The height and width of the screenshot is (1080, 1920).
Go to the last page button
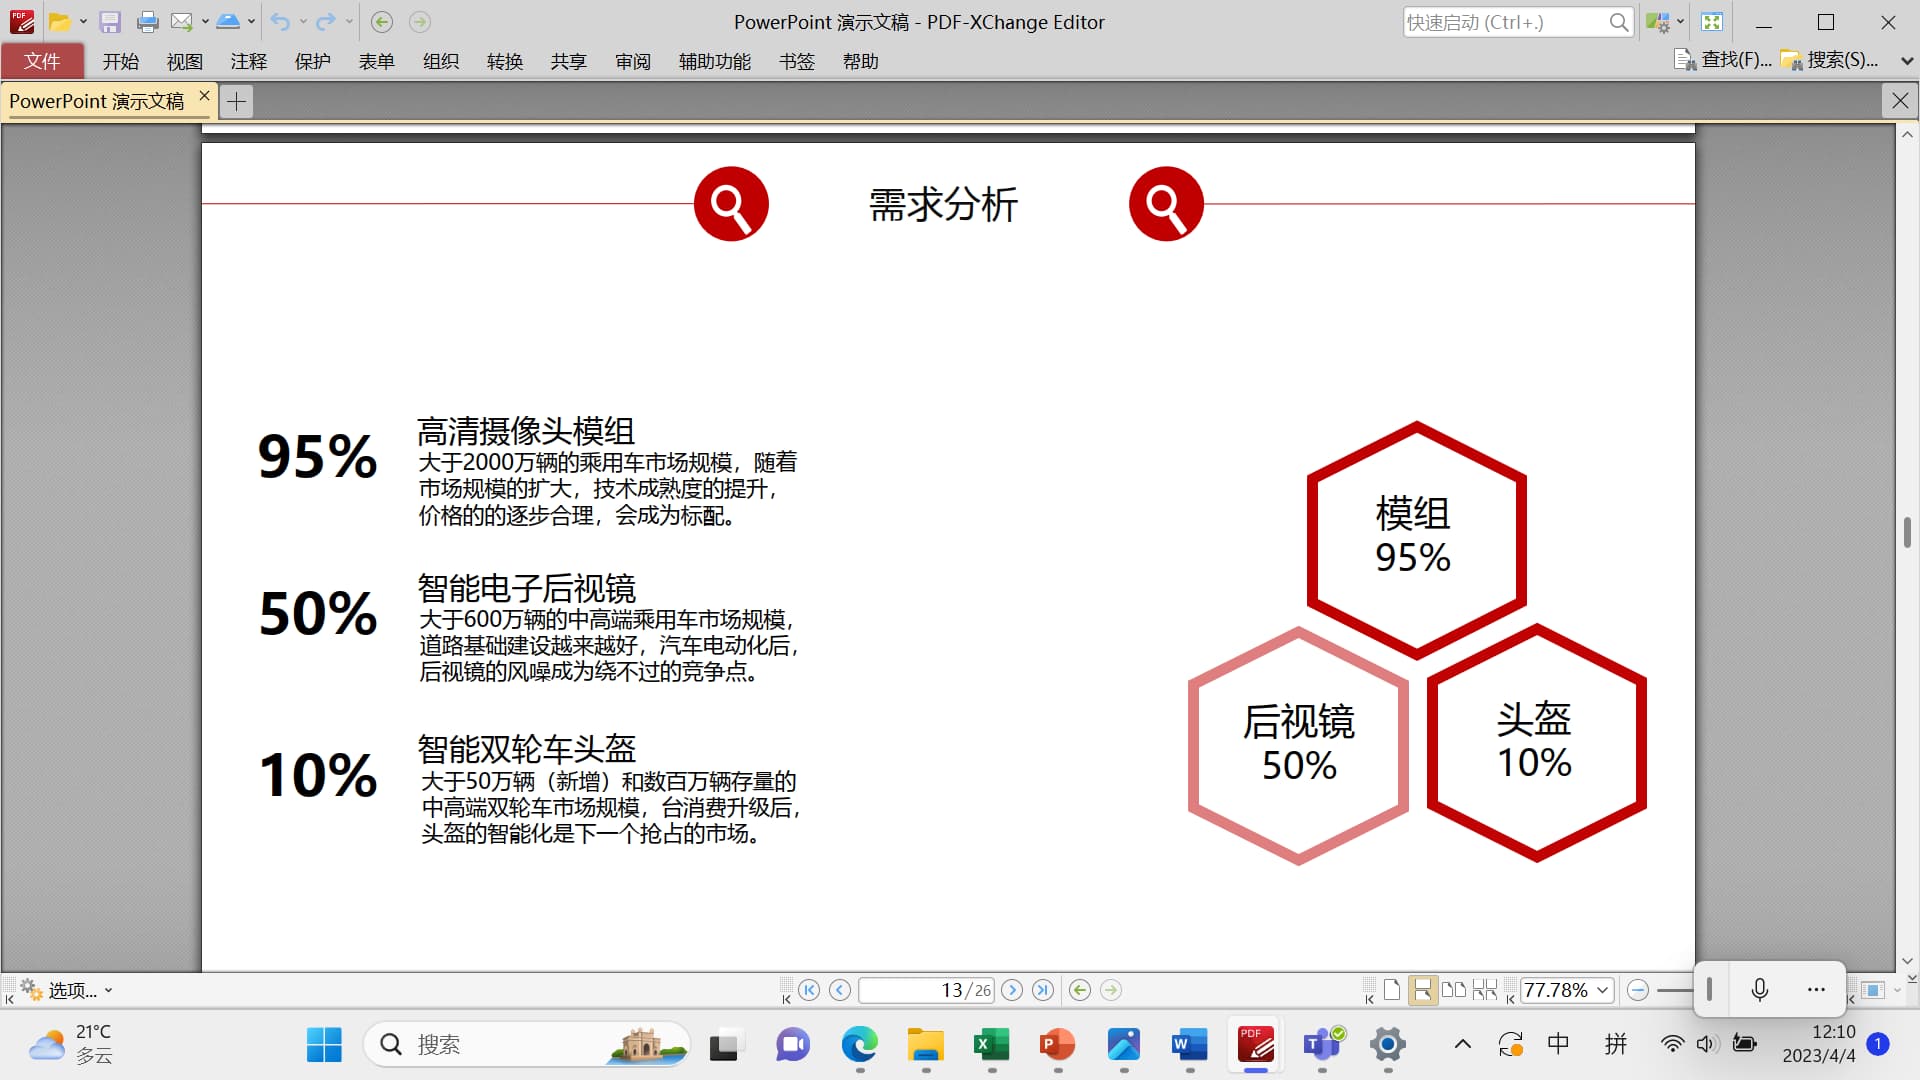[x=1043, y=990]
